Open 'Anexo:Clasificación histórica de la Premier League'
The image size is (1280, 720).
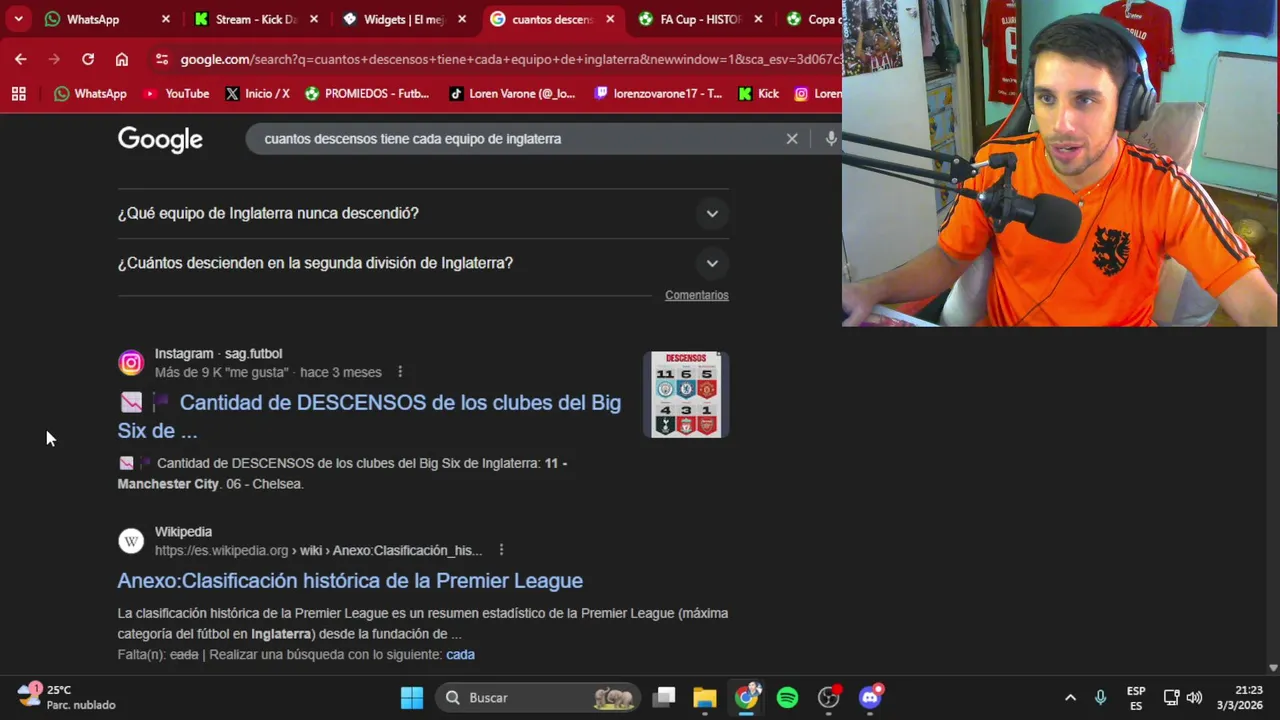350,580
